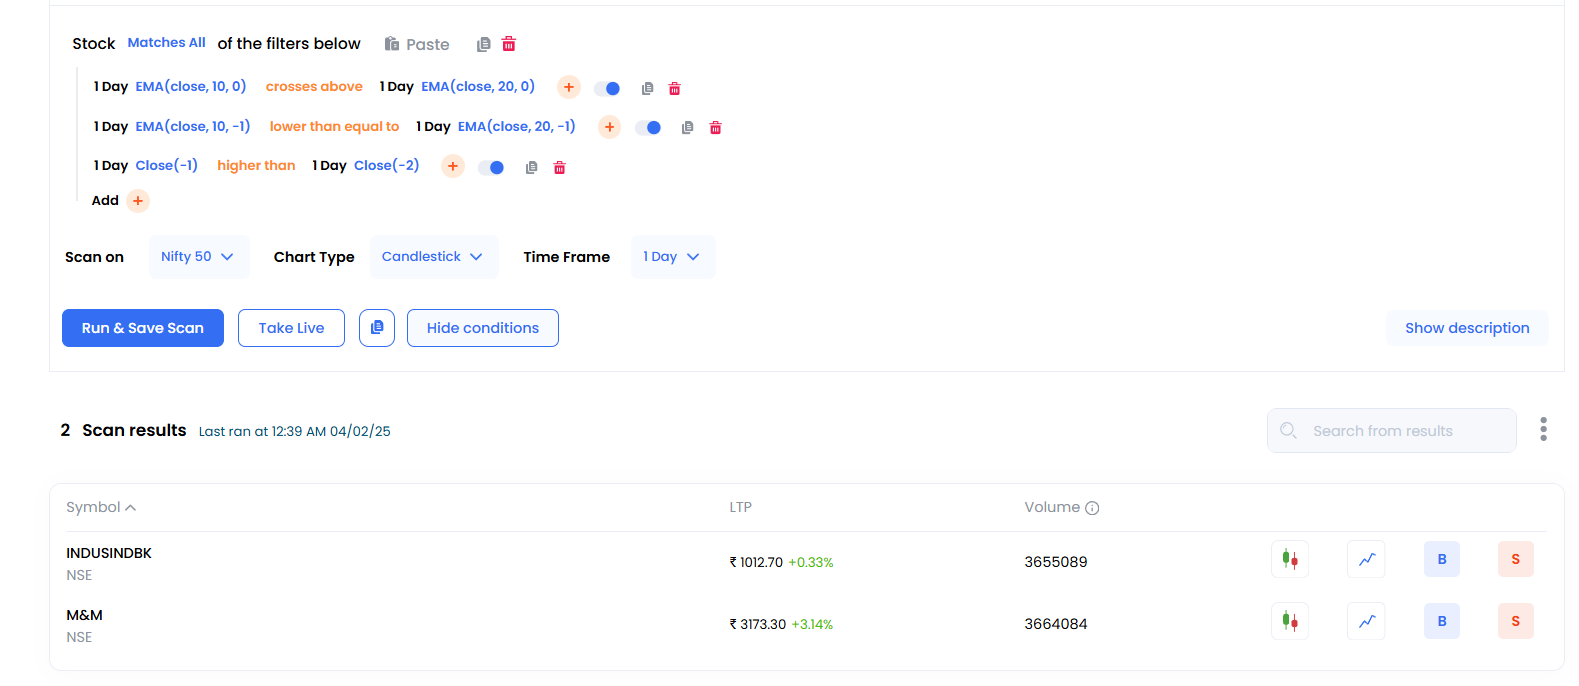Screen dimensions: 1579x686
Task: Edit Close(-1) parameter
Action: [167, 166]
